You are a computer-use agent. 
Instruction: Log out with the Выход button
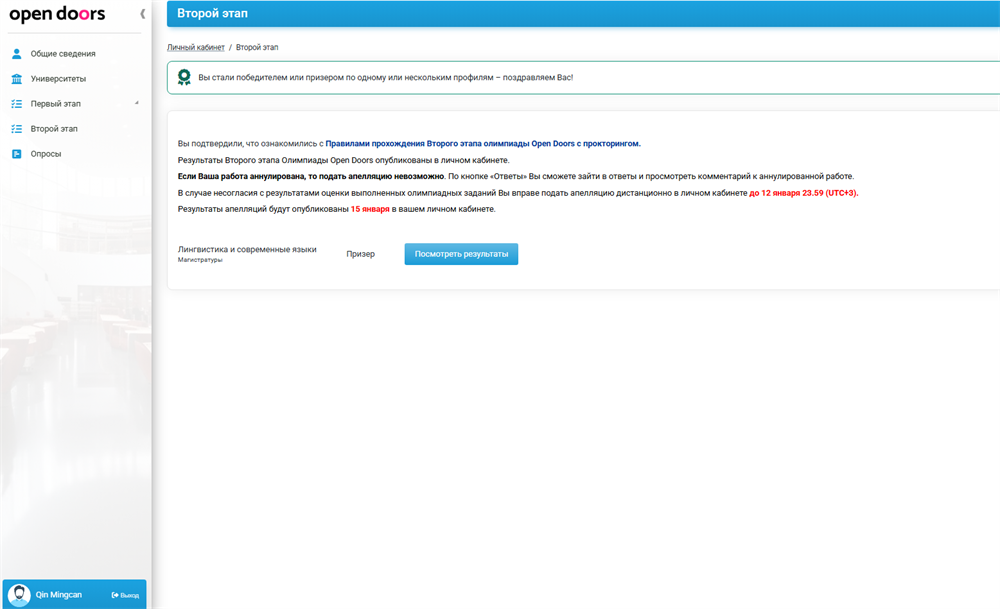(x=126, y=595)
